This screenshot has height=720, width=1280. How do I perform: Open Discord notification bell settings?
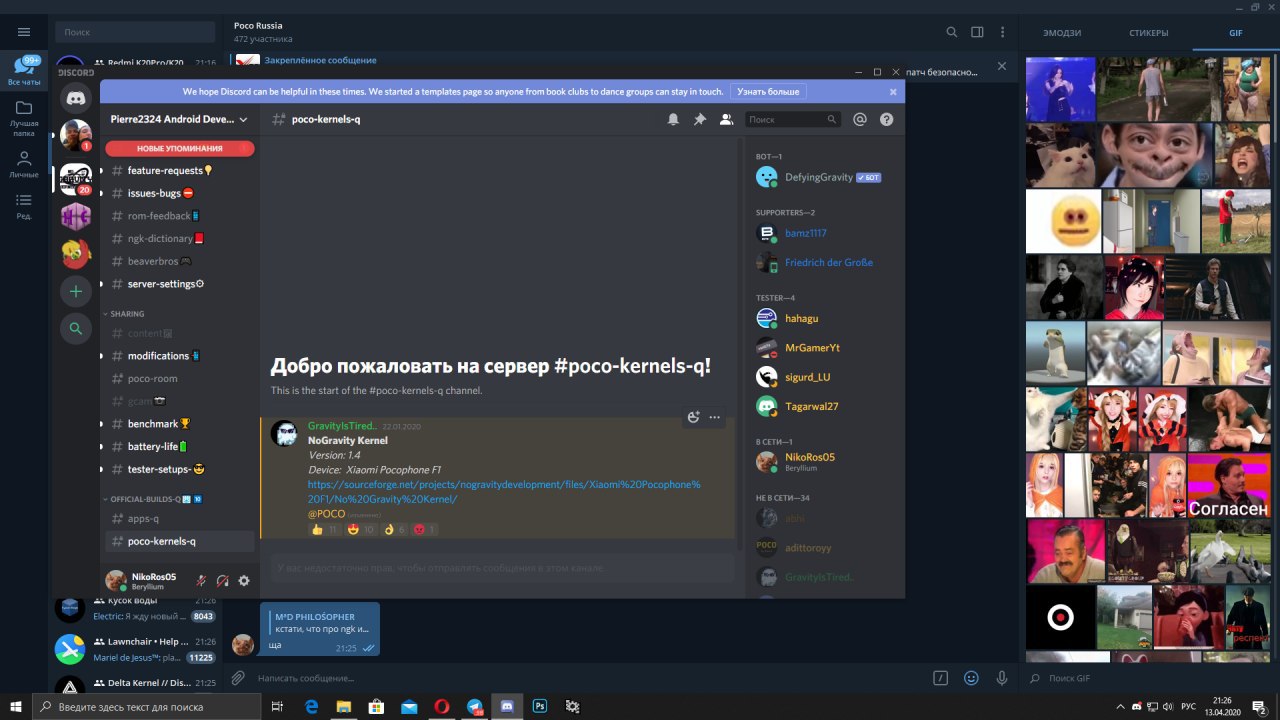click(x=673, y=119)
